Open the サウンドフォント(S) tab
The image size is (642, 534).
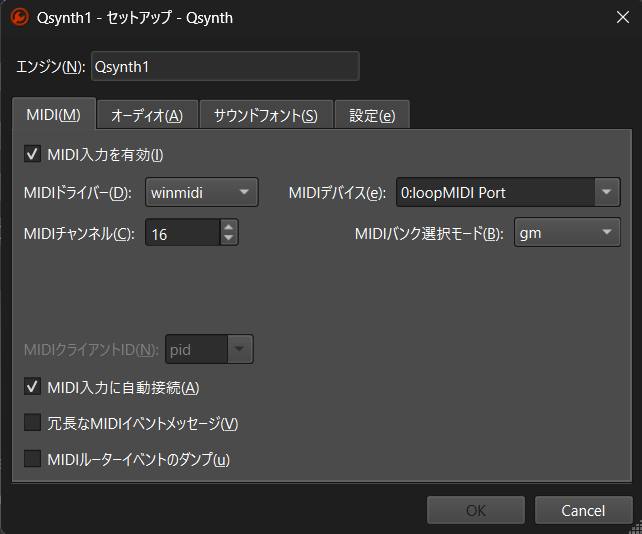coord(266,115)
